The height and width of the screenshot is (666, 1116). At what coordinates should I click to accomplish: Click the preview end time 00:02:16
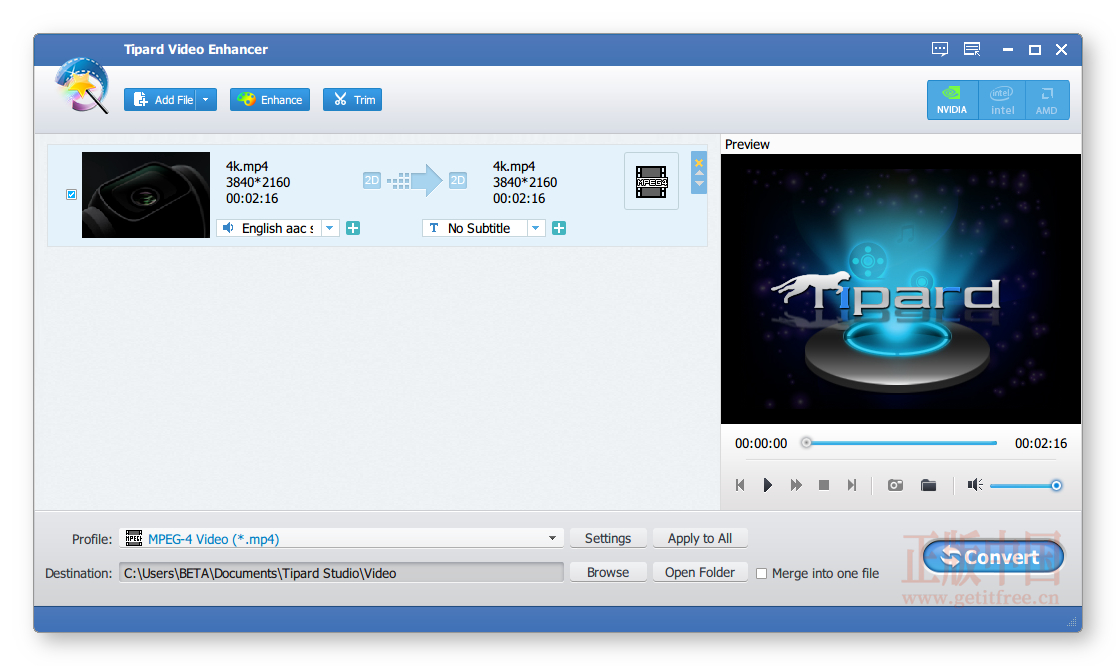point(1041,443)
